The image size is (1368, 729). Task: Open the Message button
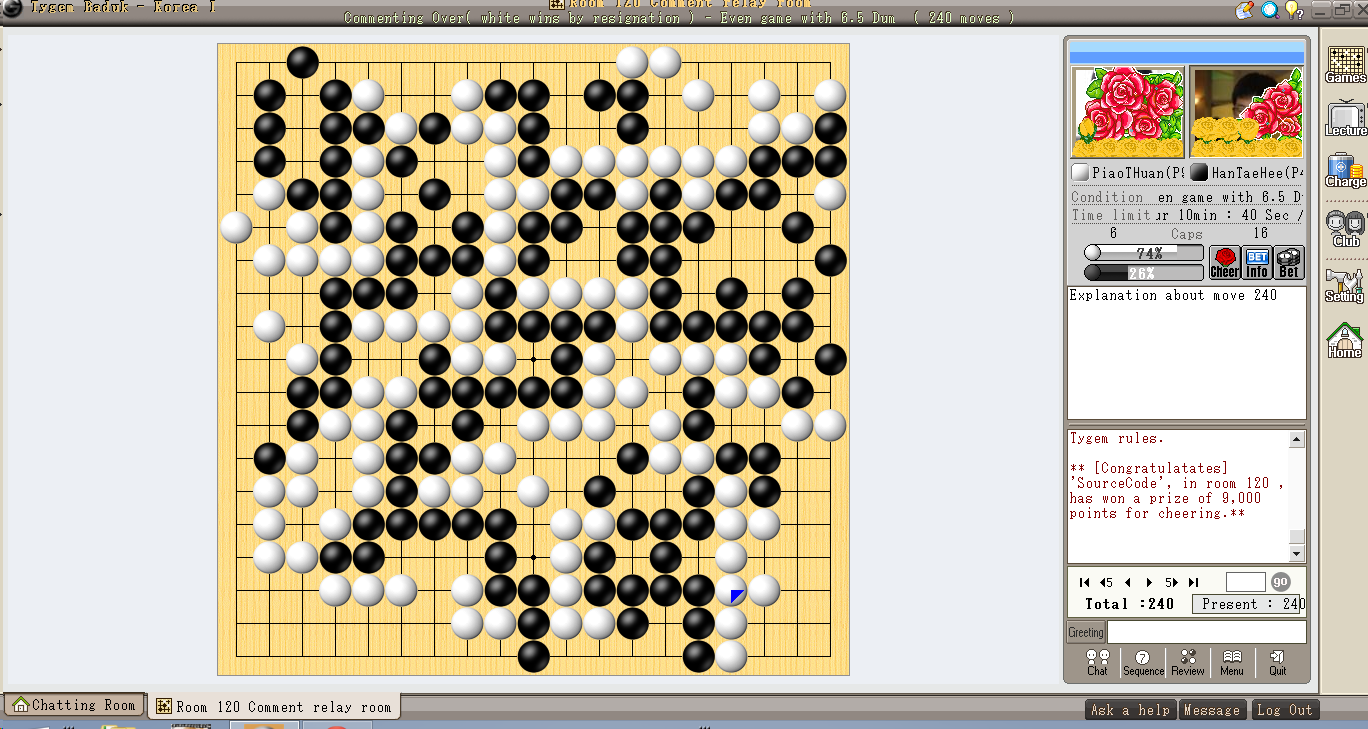click(x=1212, y=710)
